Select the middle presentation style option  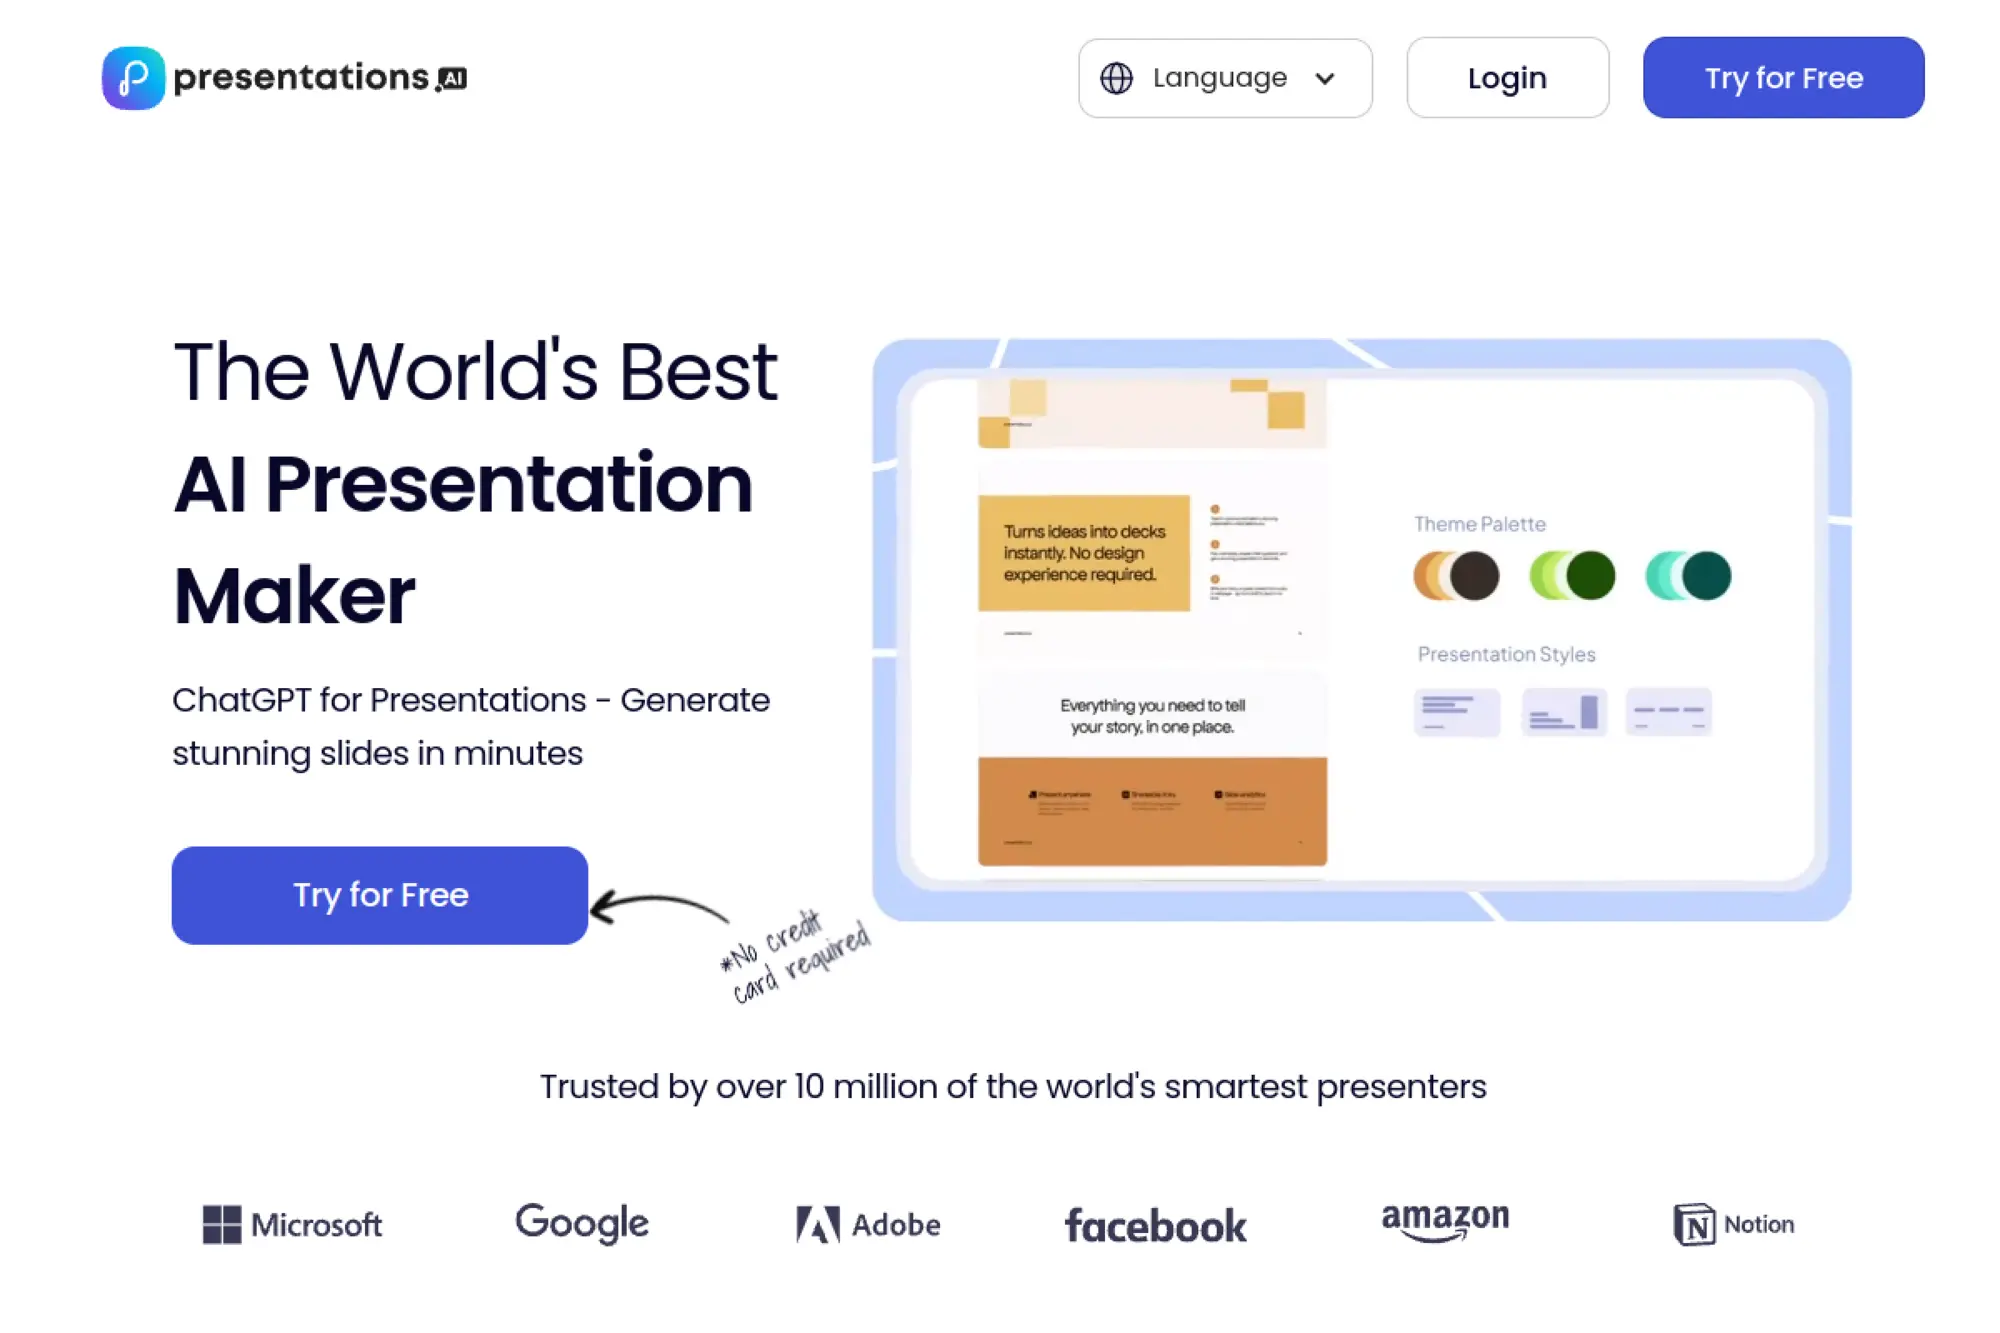click(1564, 711)
